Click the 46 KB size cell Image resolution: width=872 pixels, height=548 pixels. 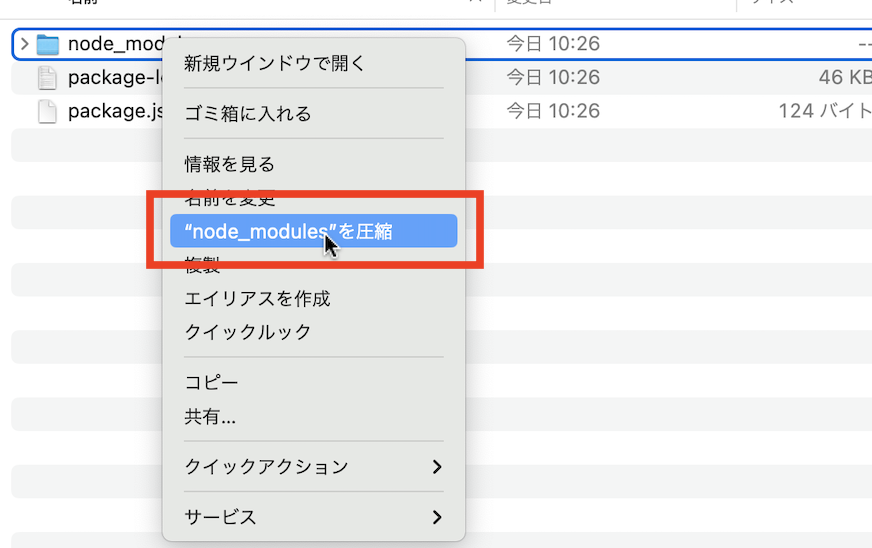click(x=844, y=78)
